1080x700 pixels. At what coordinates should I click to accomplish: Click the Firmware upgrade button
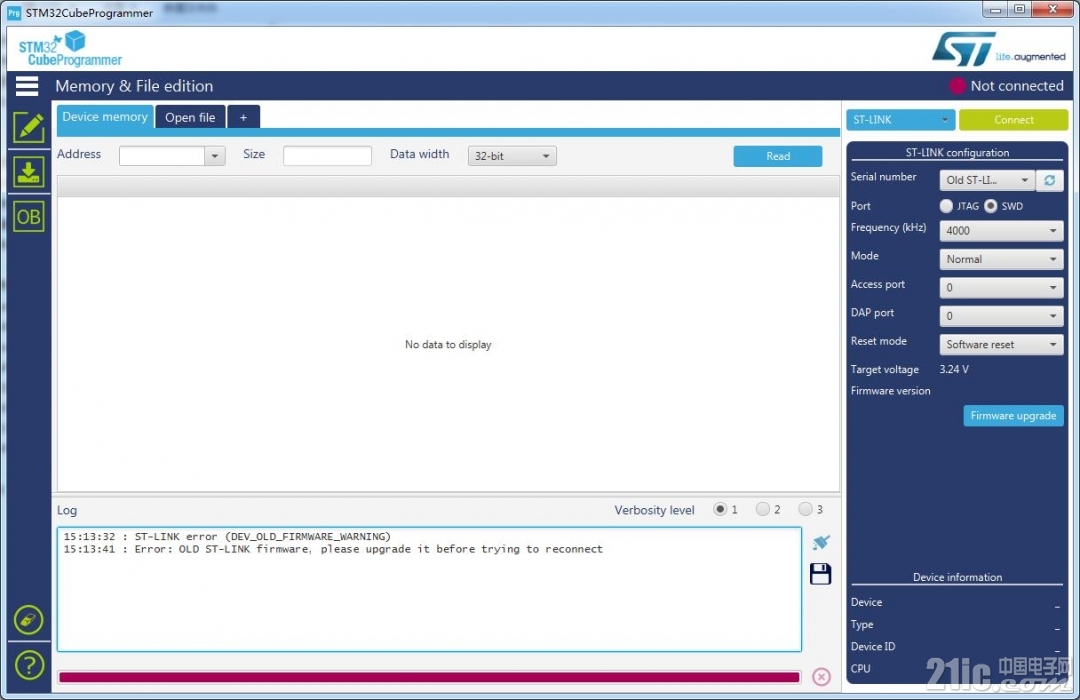point(1013,415)
